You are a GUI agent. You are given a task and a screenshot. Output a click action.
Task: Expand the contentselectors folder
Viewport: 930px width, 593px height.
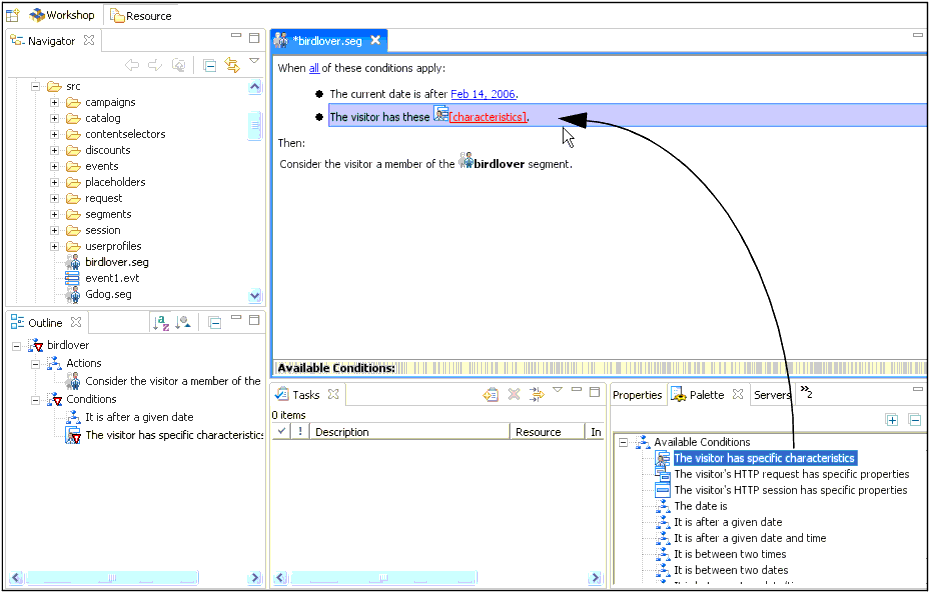[55, 135]
